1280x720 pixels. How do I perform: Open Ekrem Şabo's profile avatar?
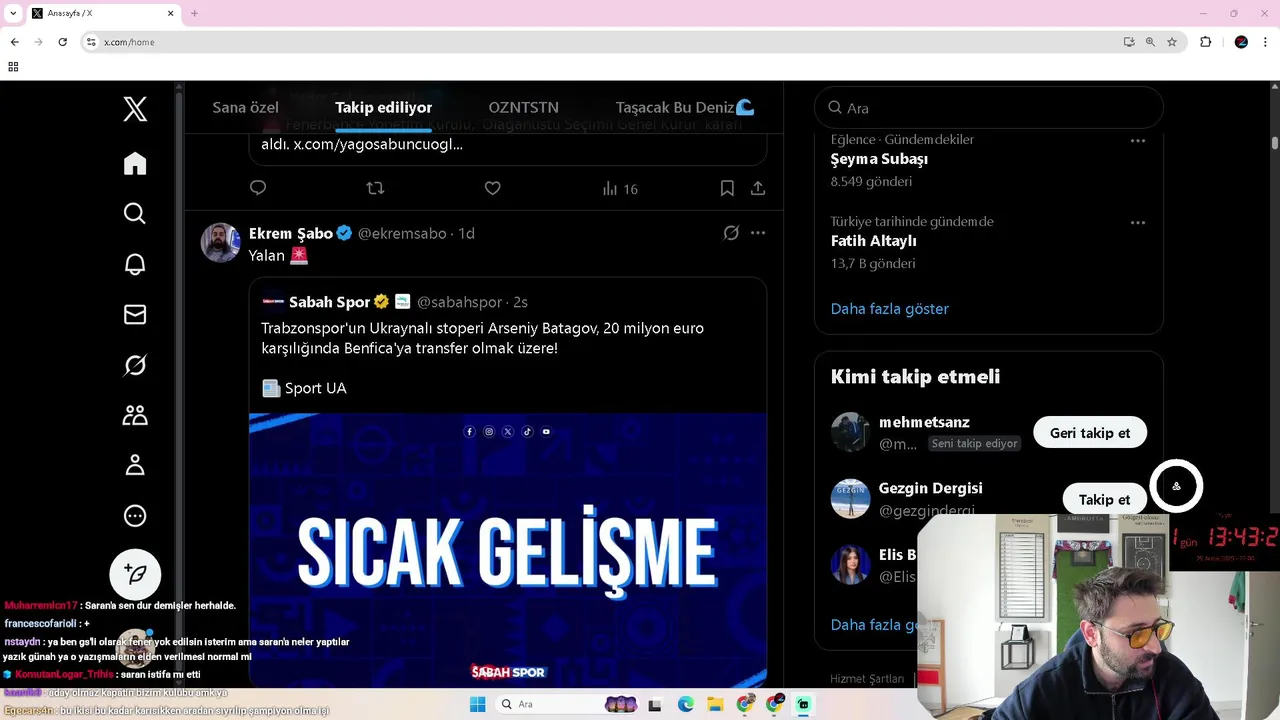click(221, 243)
